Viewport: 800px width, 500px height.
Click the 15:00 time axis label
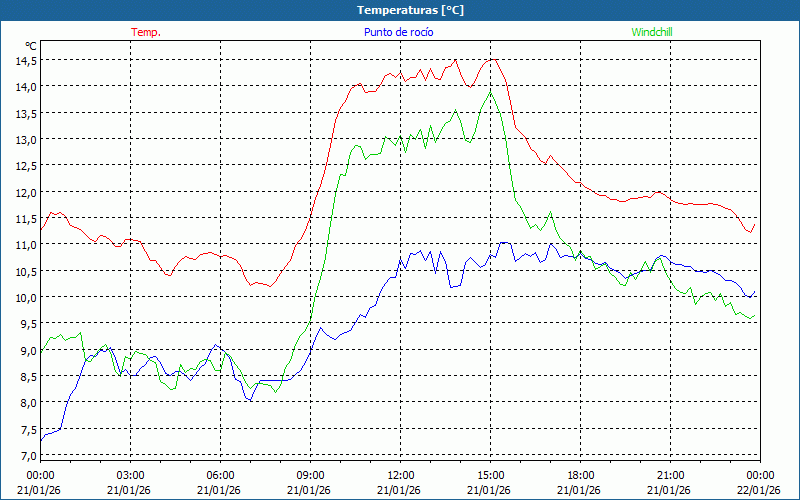click(x=490, y=475)
